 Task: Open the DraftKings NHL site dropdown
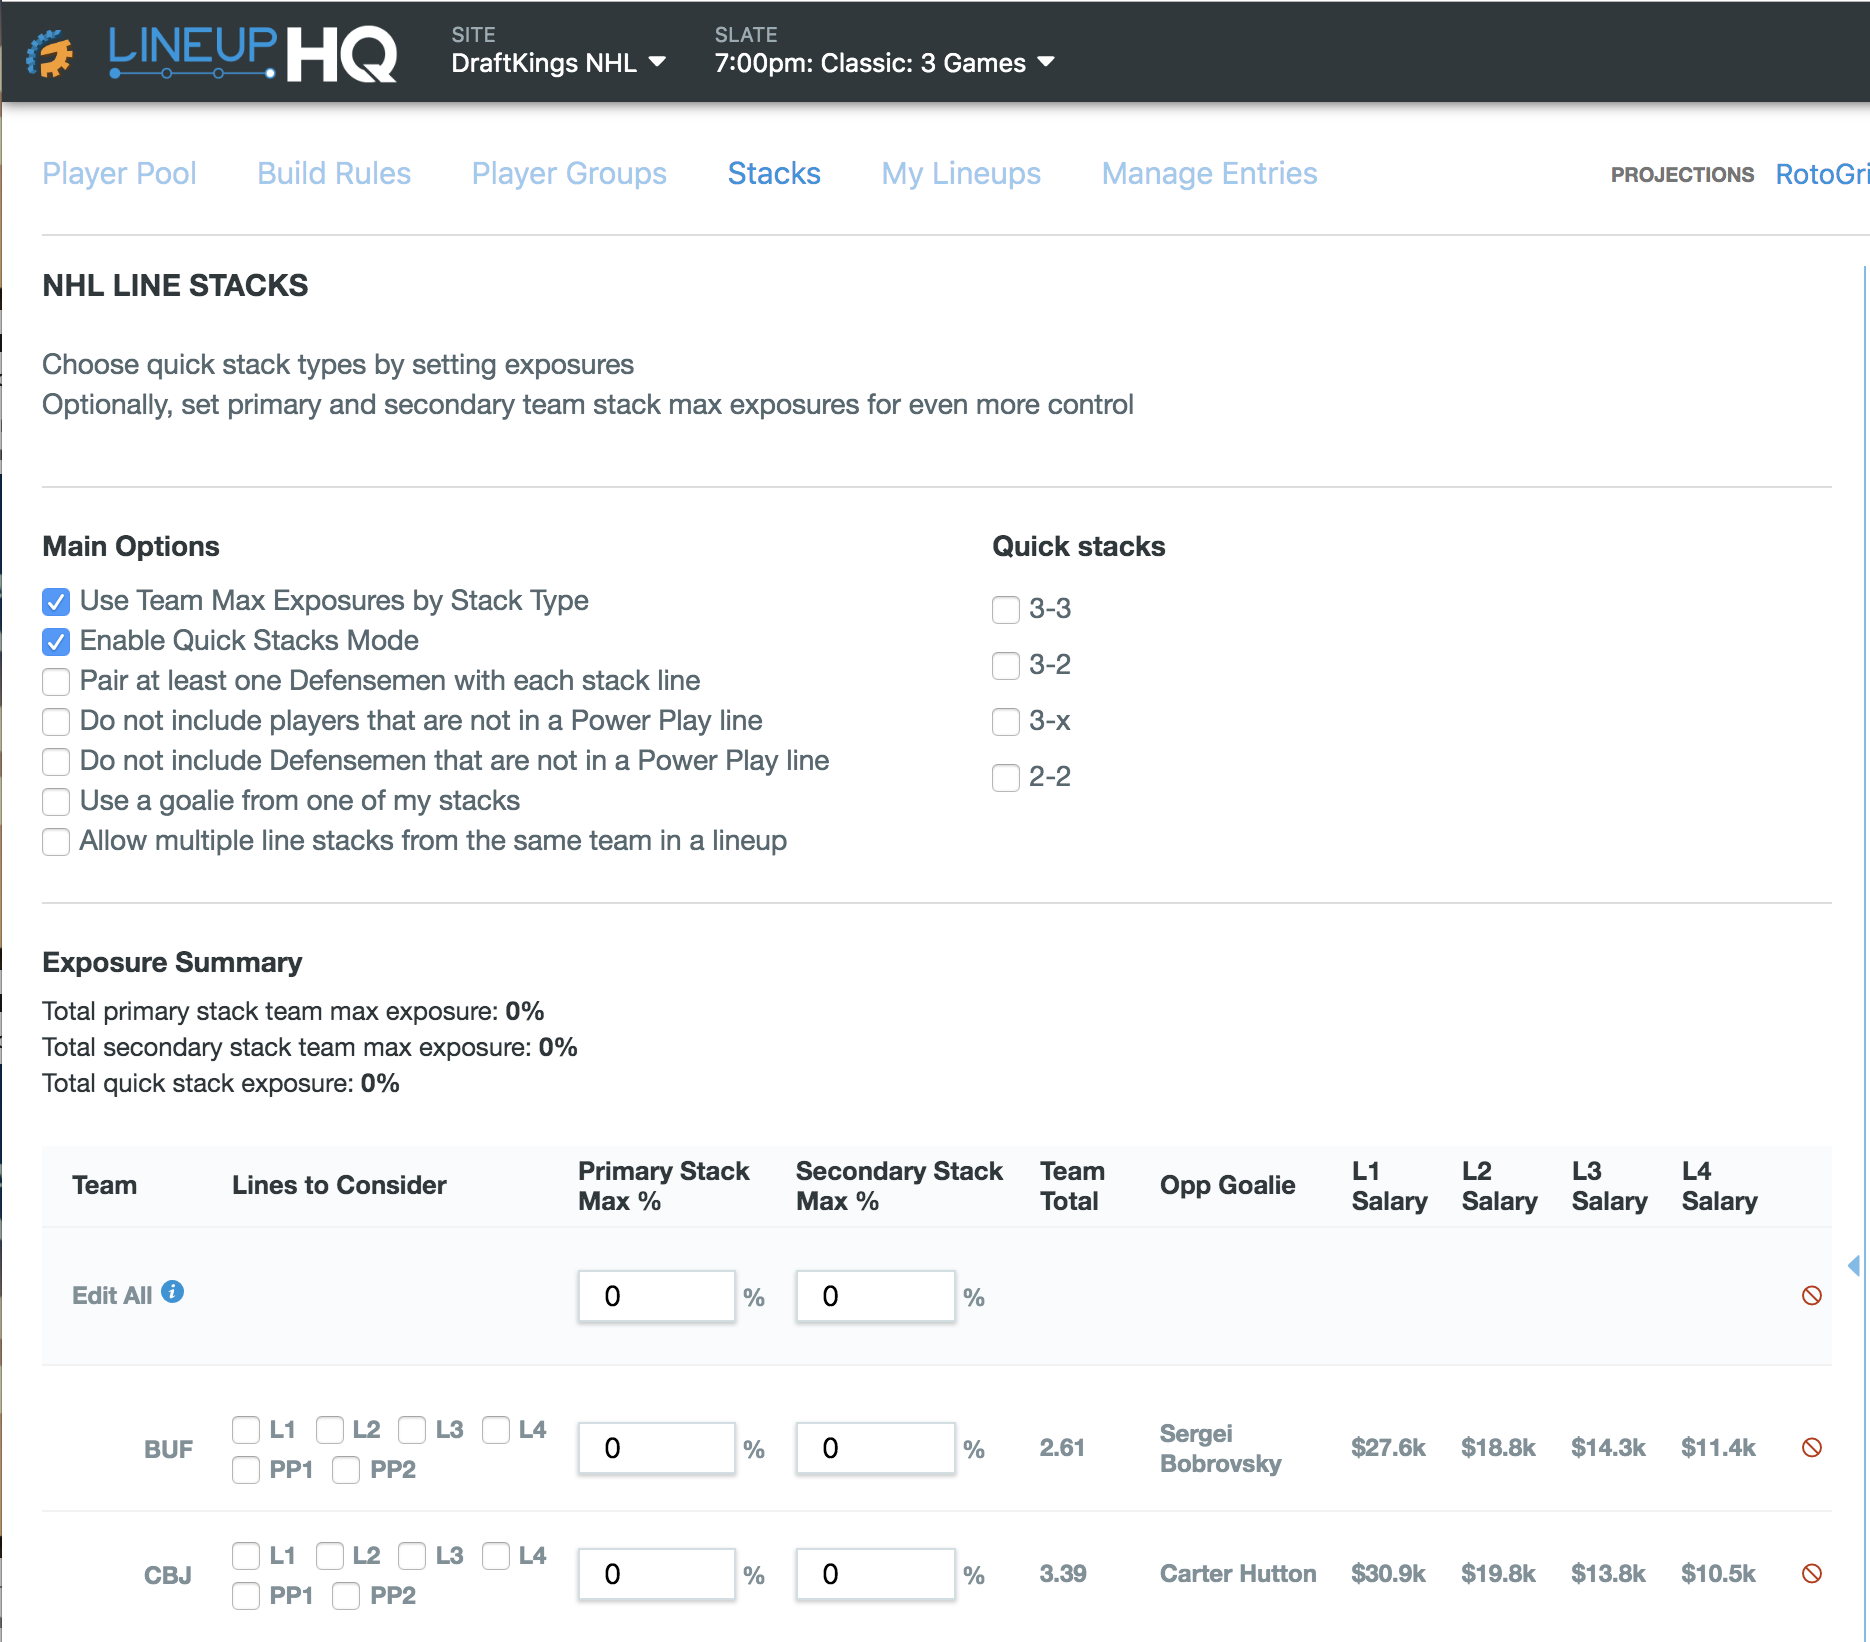pos(558,63)
